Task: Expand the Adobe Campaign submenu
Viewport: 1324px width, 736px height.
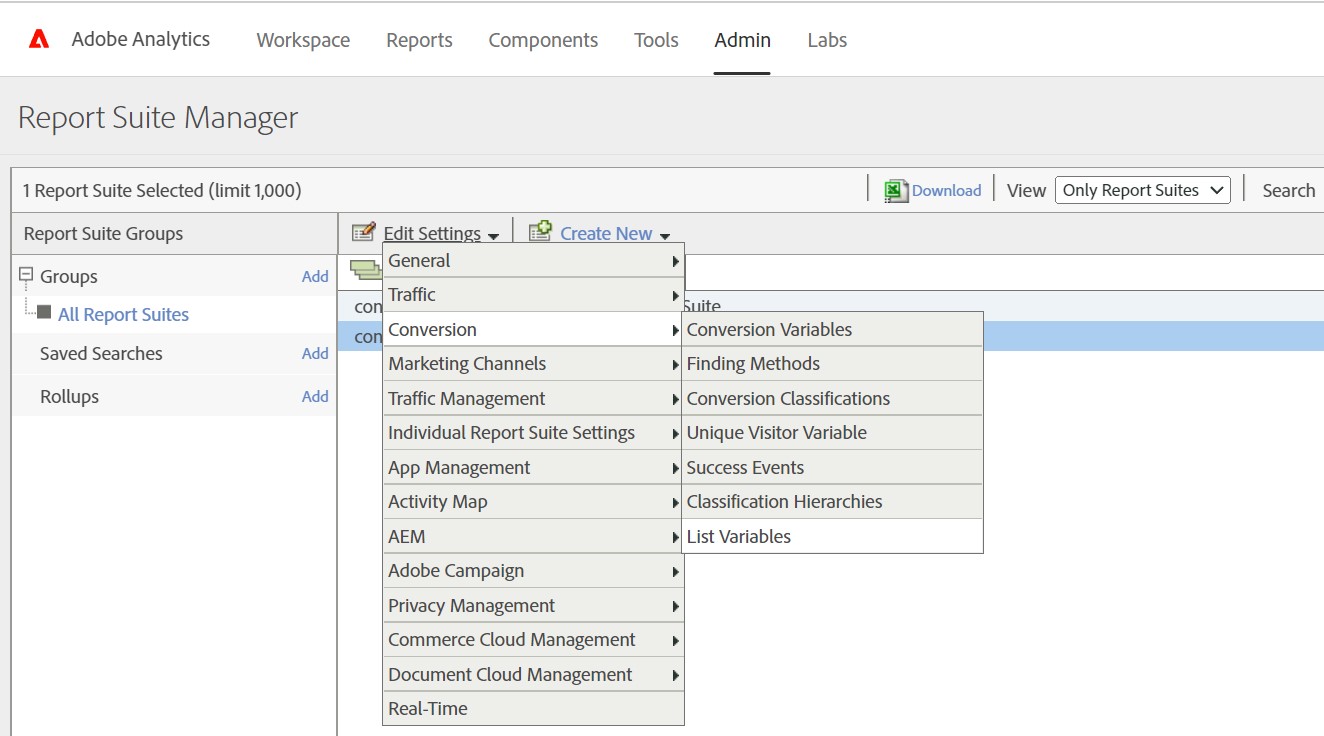Action: point(533,571)
